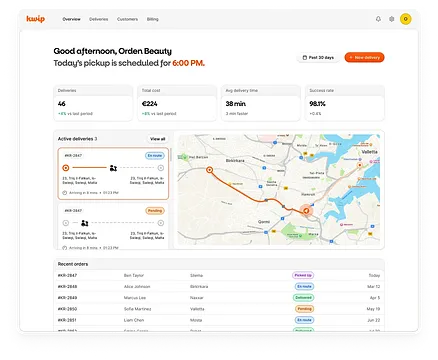The height and width of the screenshot is (360, 438).
Task: Click the Pending badge in the #KR-2850 row
Action: 304,309
